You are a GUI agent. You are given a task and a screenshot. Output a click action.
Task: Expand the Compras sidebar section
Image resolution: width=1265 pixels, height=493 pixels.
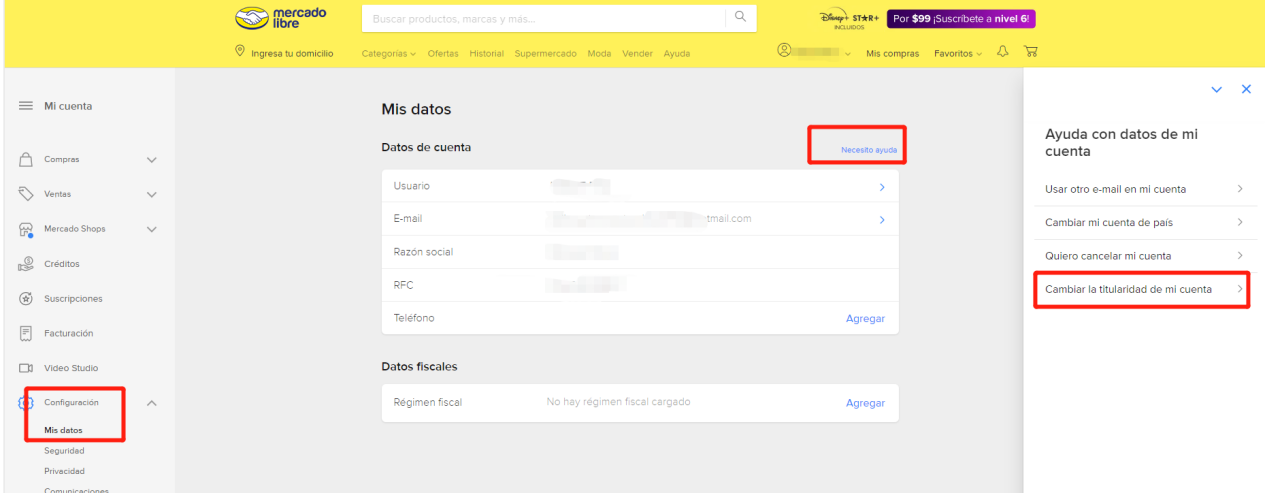coord(152,159)
